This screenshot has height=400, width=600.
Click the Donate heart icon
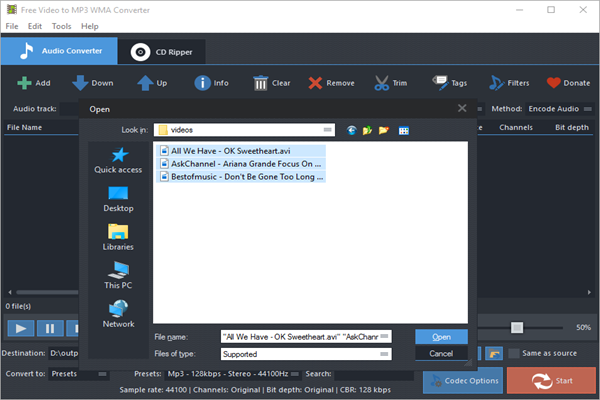(553, 83)
